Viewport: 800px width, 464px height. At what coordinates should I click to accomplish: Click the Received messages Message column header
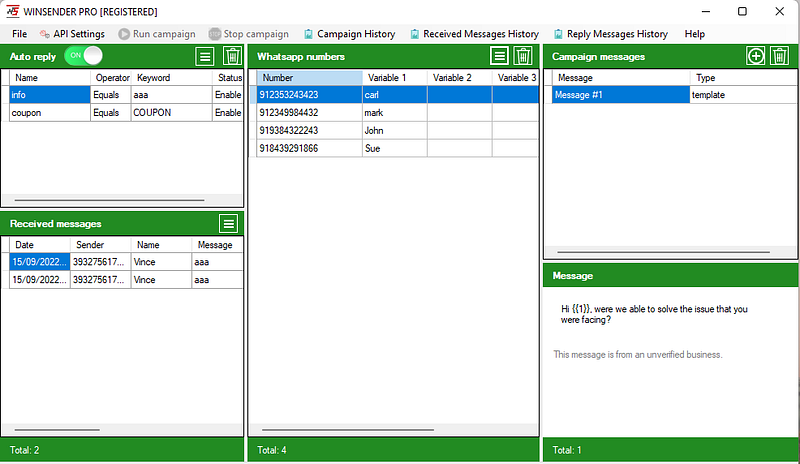coord(217,245)
